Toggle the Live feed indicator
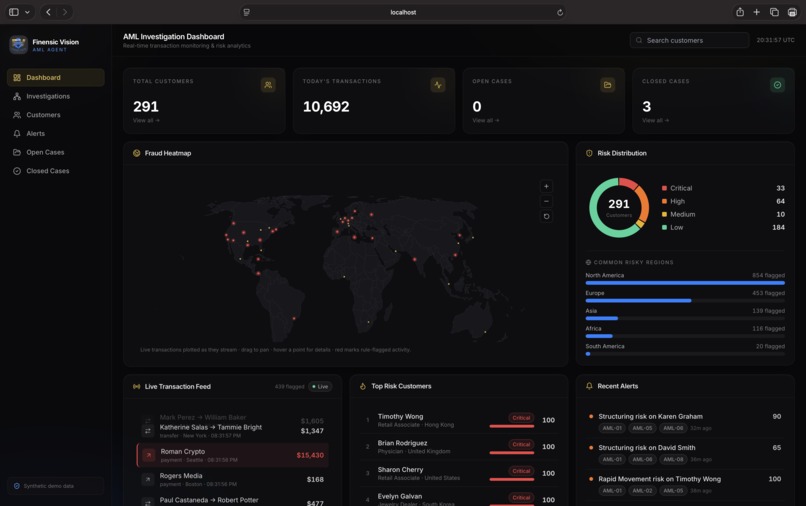This screenshot has width=806, height=506. click(x=320, y=387)
